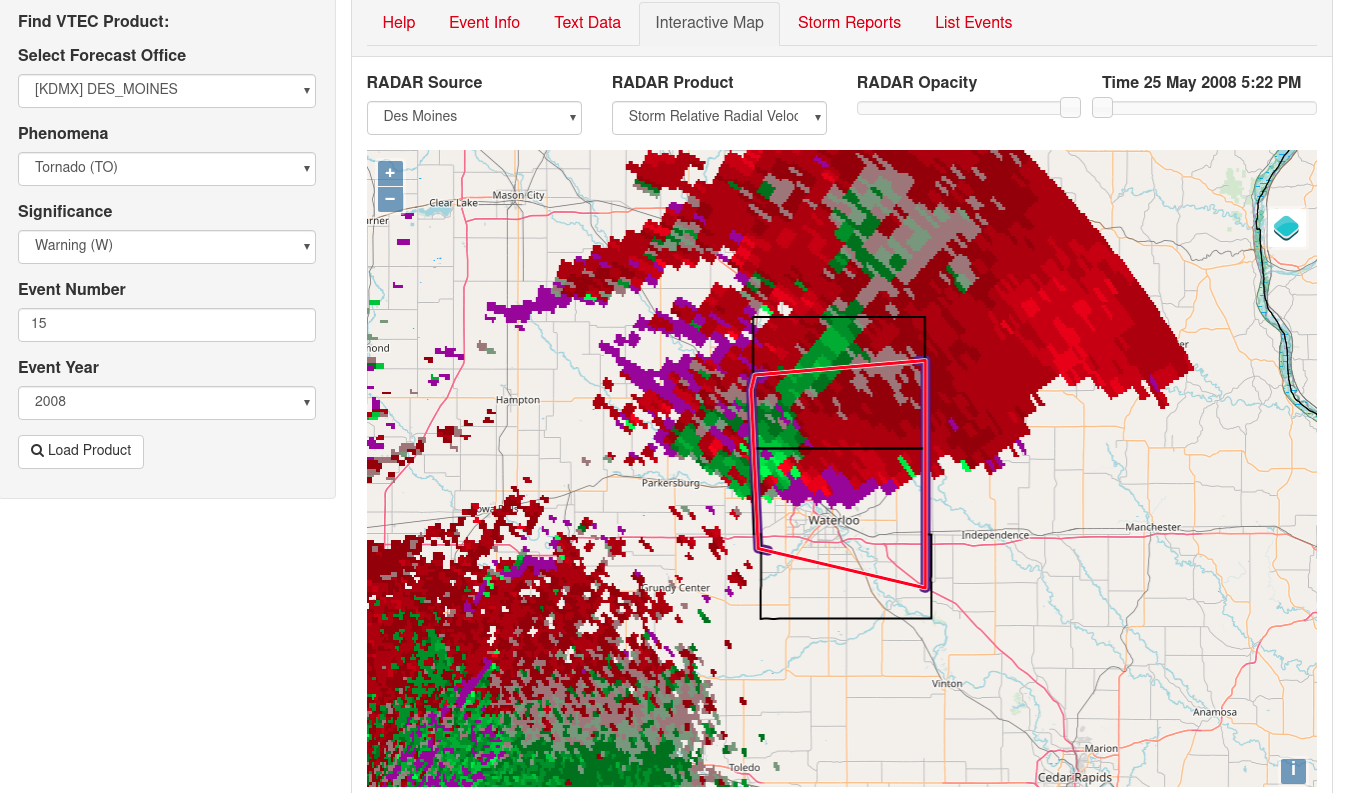The height and width of the screenshot is (793, 1347).
Task: Click Waterloo city on the map
Action: coord(833,521)
